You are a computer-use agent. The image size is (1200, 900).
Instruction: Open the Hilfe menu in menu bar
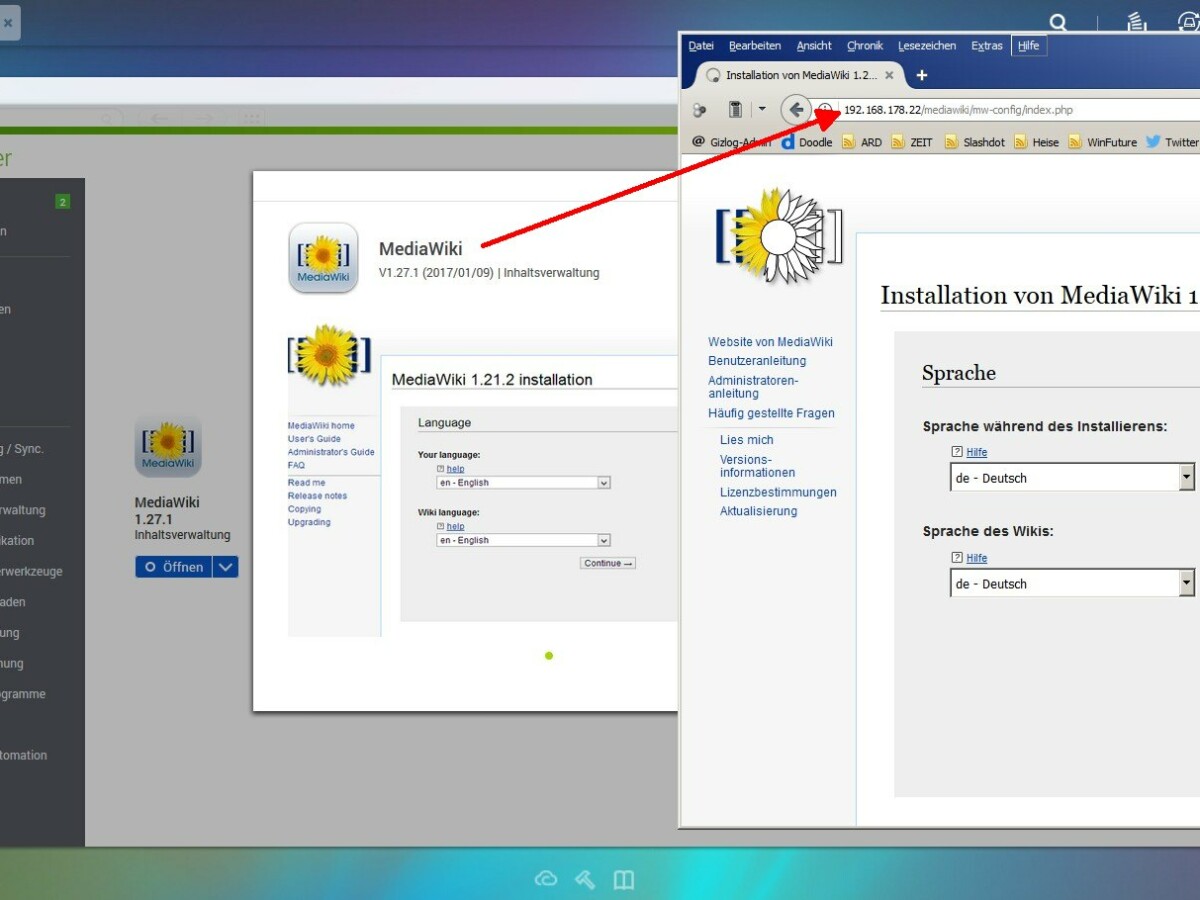[x=1028, y=46]
